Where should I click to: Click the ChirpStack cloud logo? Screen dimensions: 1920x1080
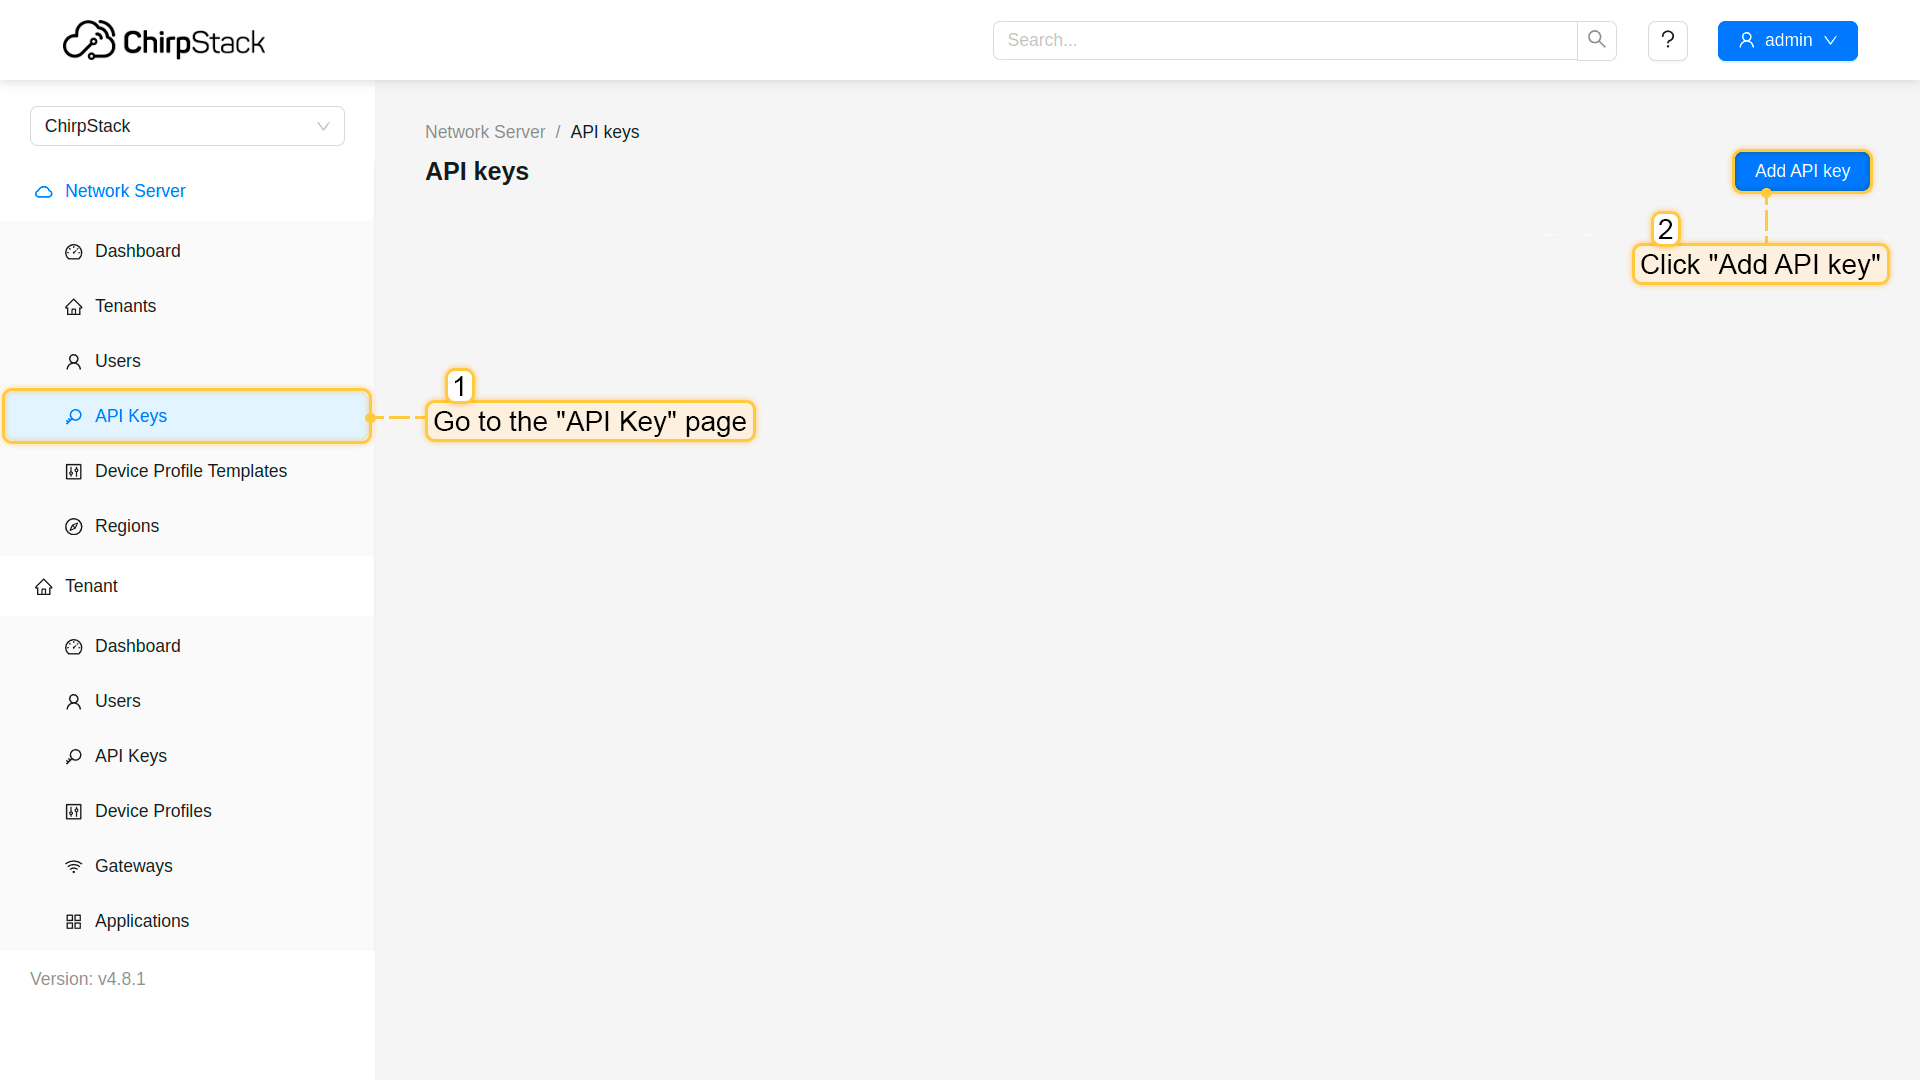[x=90, y=41]
